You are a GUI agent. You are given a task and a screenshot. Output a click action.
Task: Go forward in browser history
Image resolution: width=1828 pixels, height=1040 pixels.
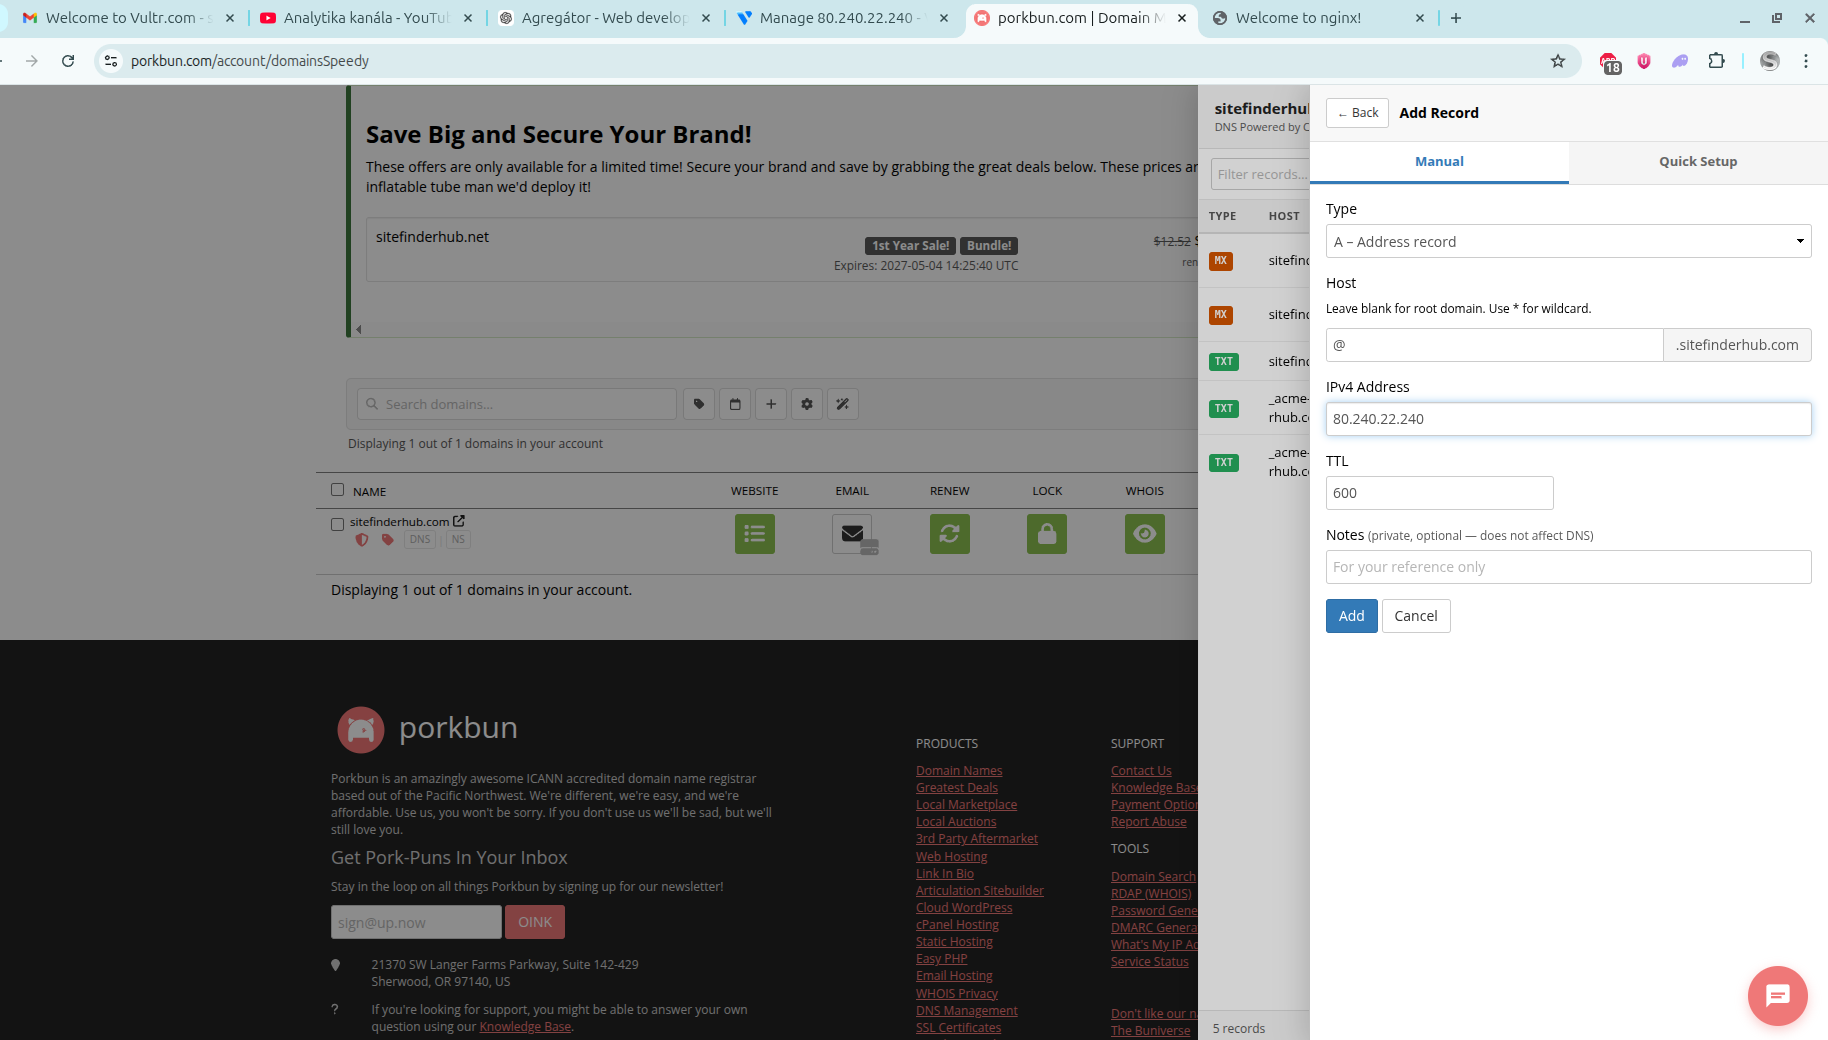[x=32, y=61]
